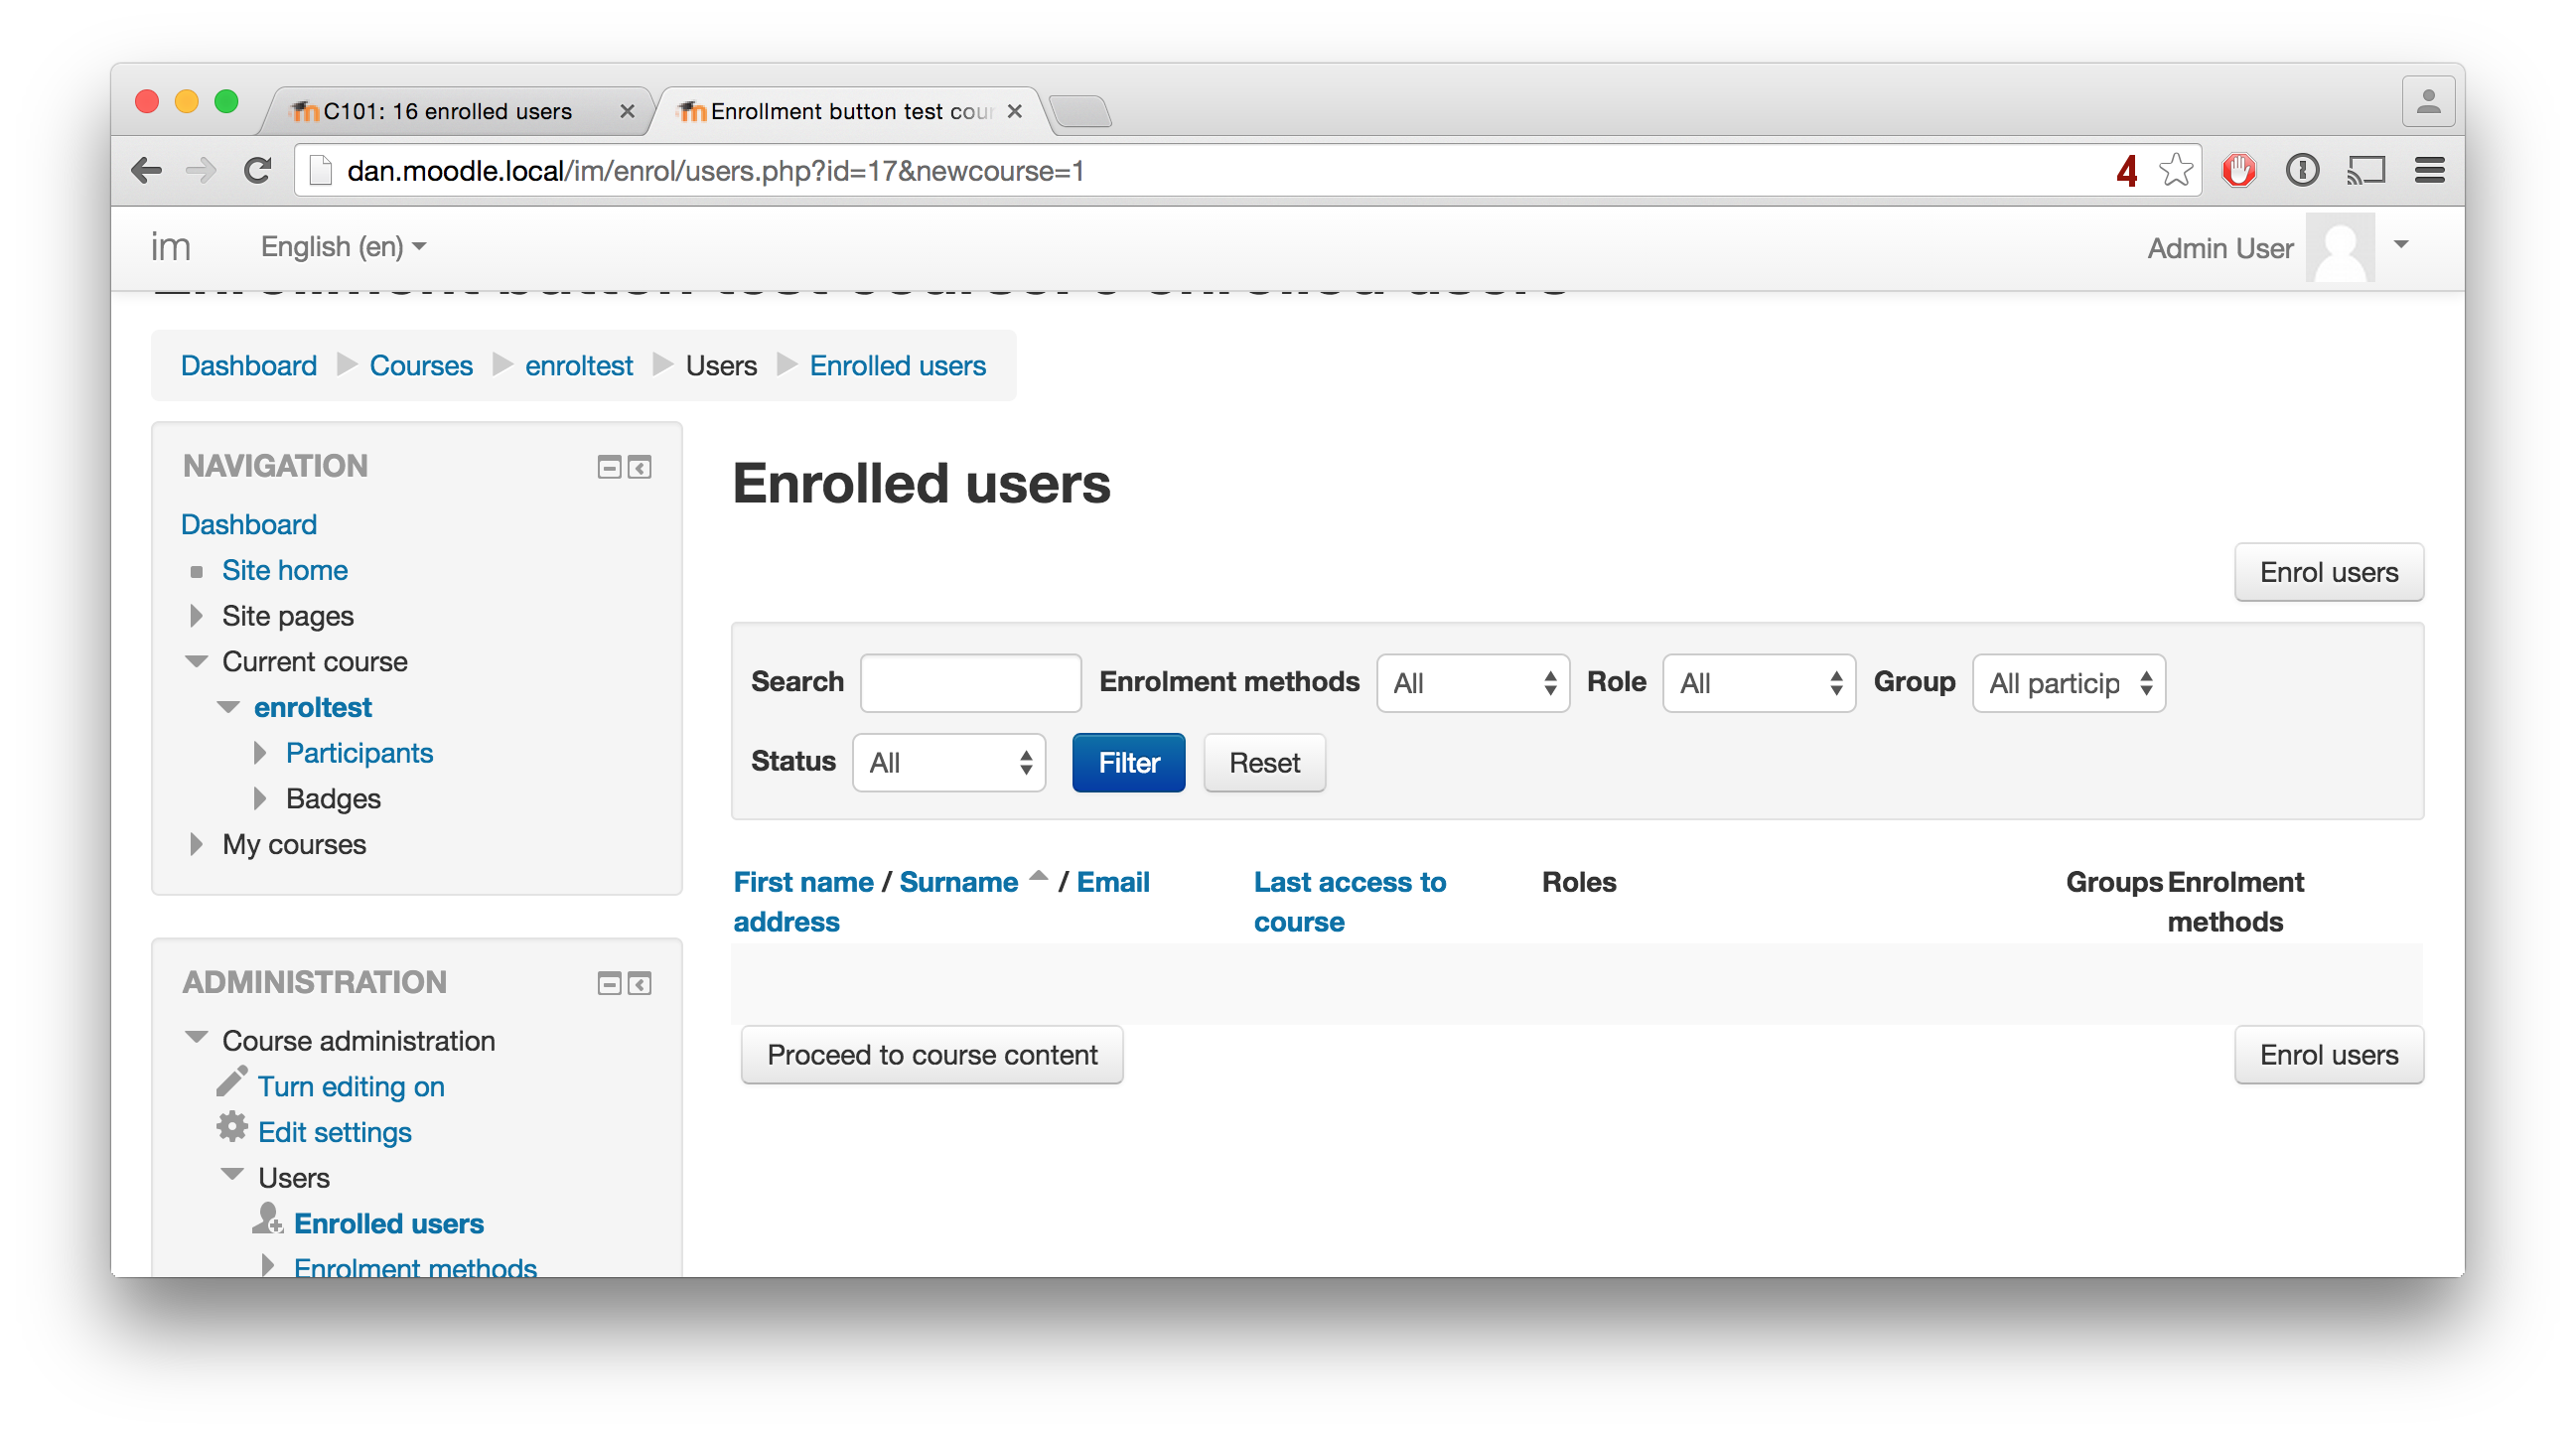The image size is (2576, 1436).
Task: Hide the Administration block with its minus icon
Action: (x=609, y=984)
